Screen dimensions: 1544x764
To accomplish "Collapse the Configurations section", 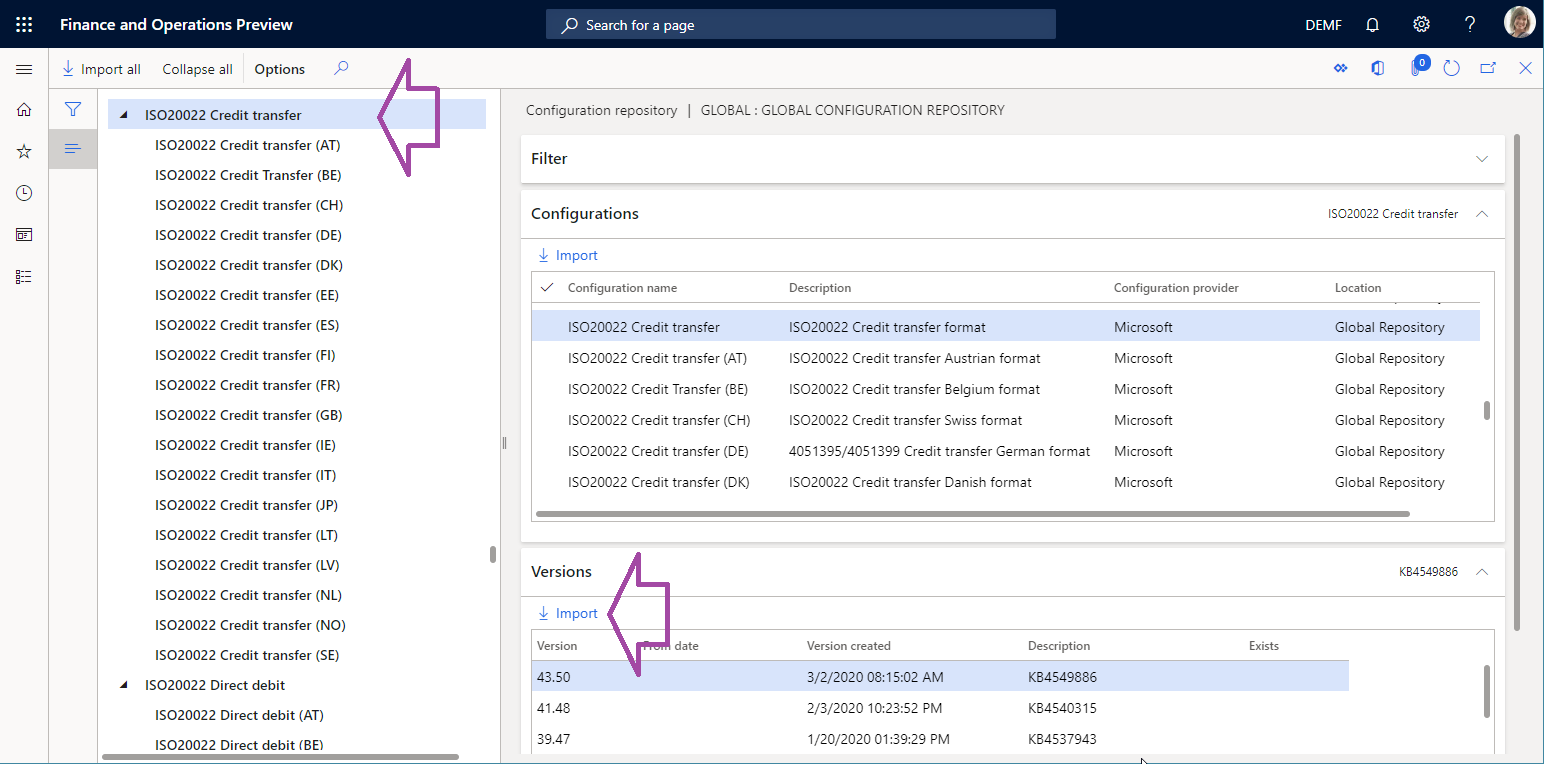I will (1481, 213).
